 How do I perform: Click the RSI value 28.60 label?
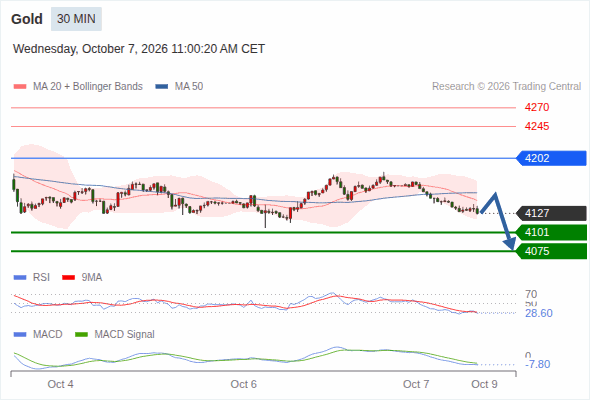coord(539,313)
